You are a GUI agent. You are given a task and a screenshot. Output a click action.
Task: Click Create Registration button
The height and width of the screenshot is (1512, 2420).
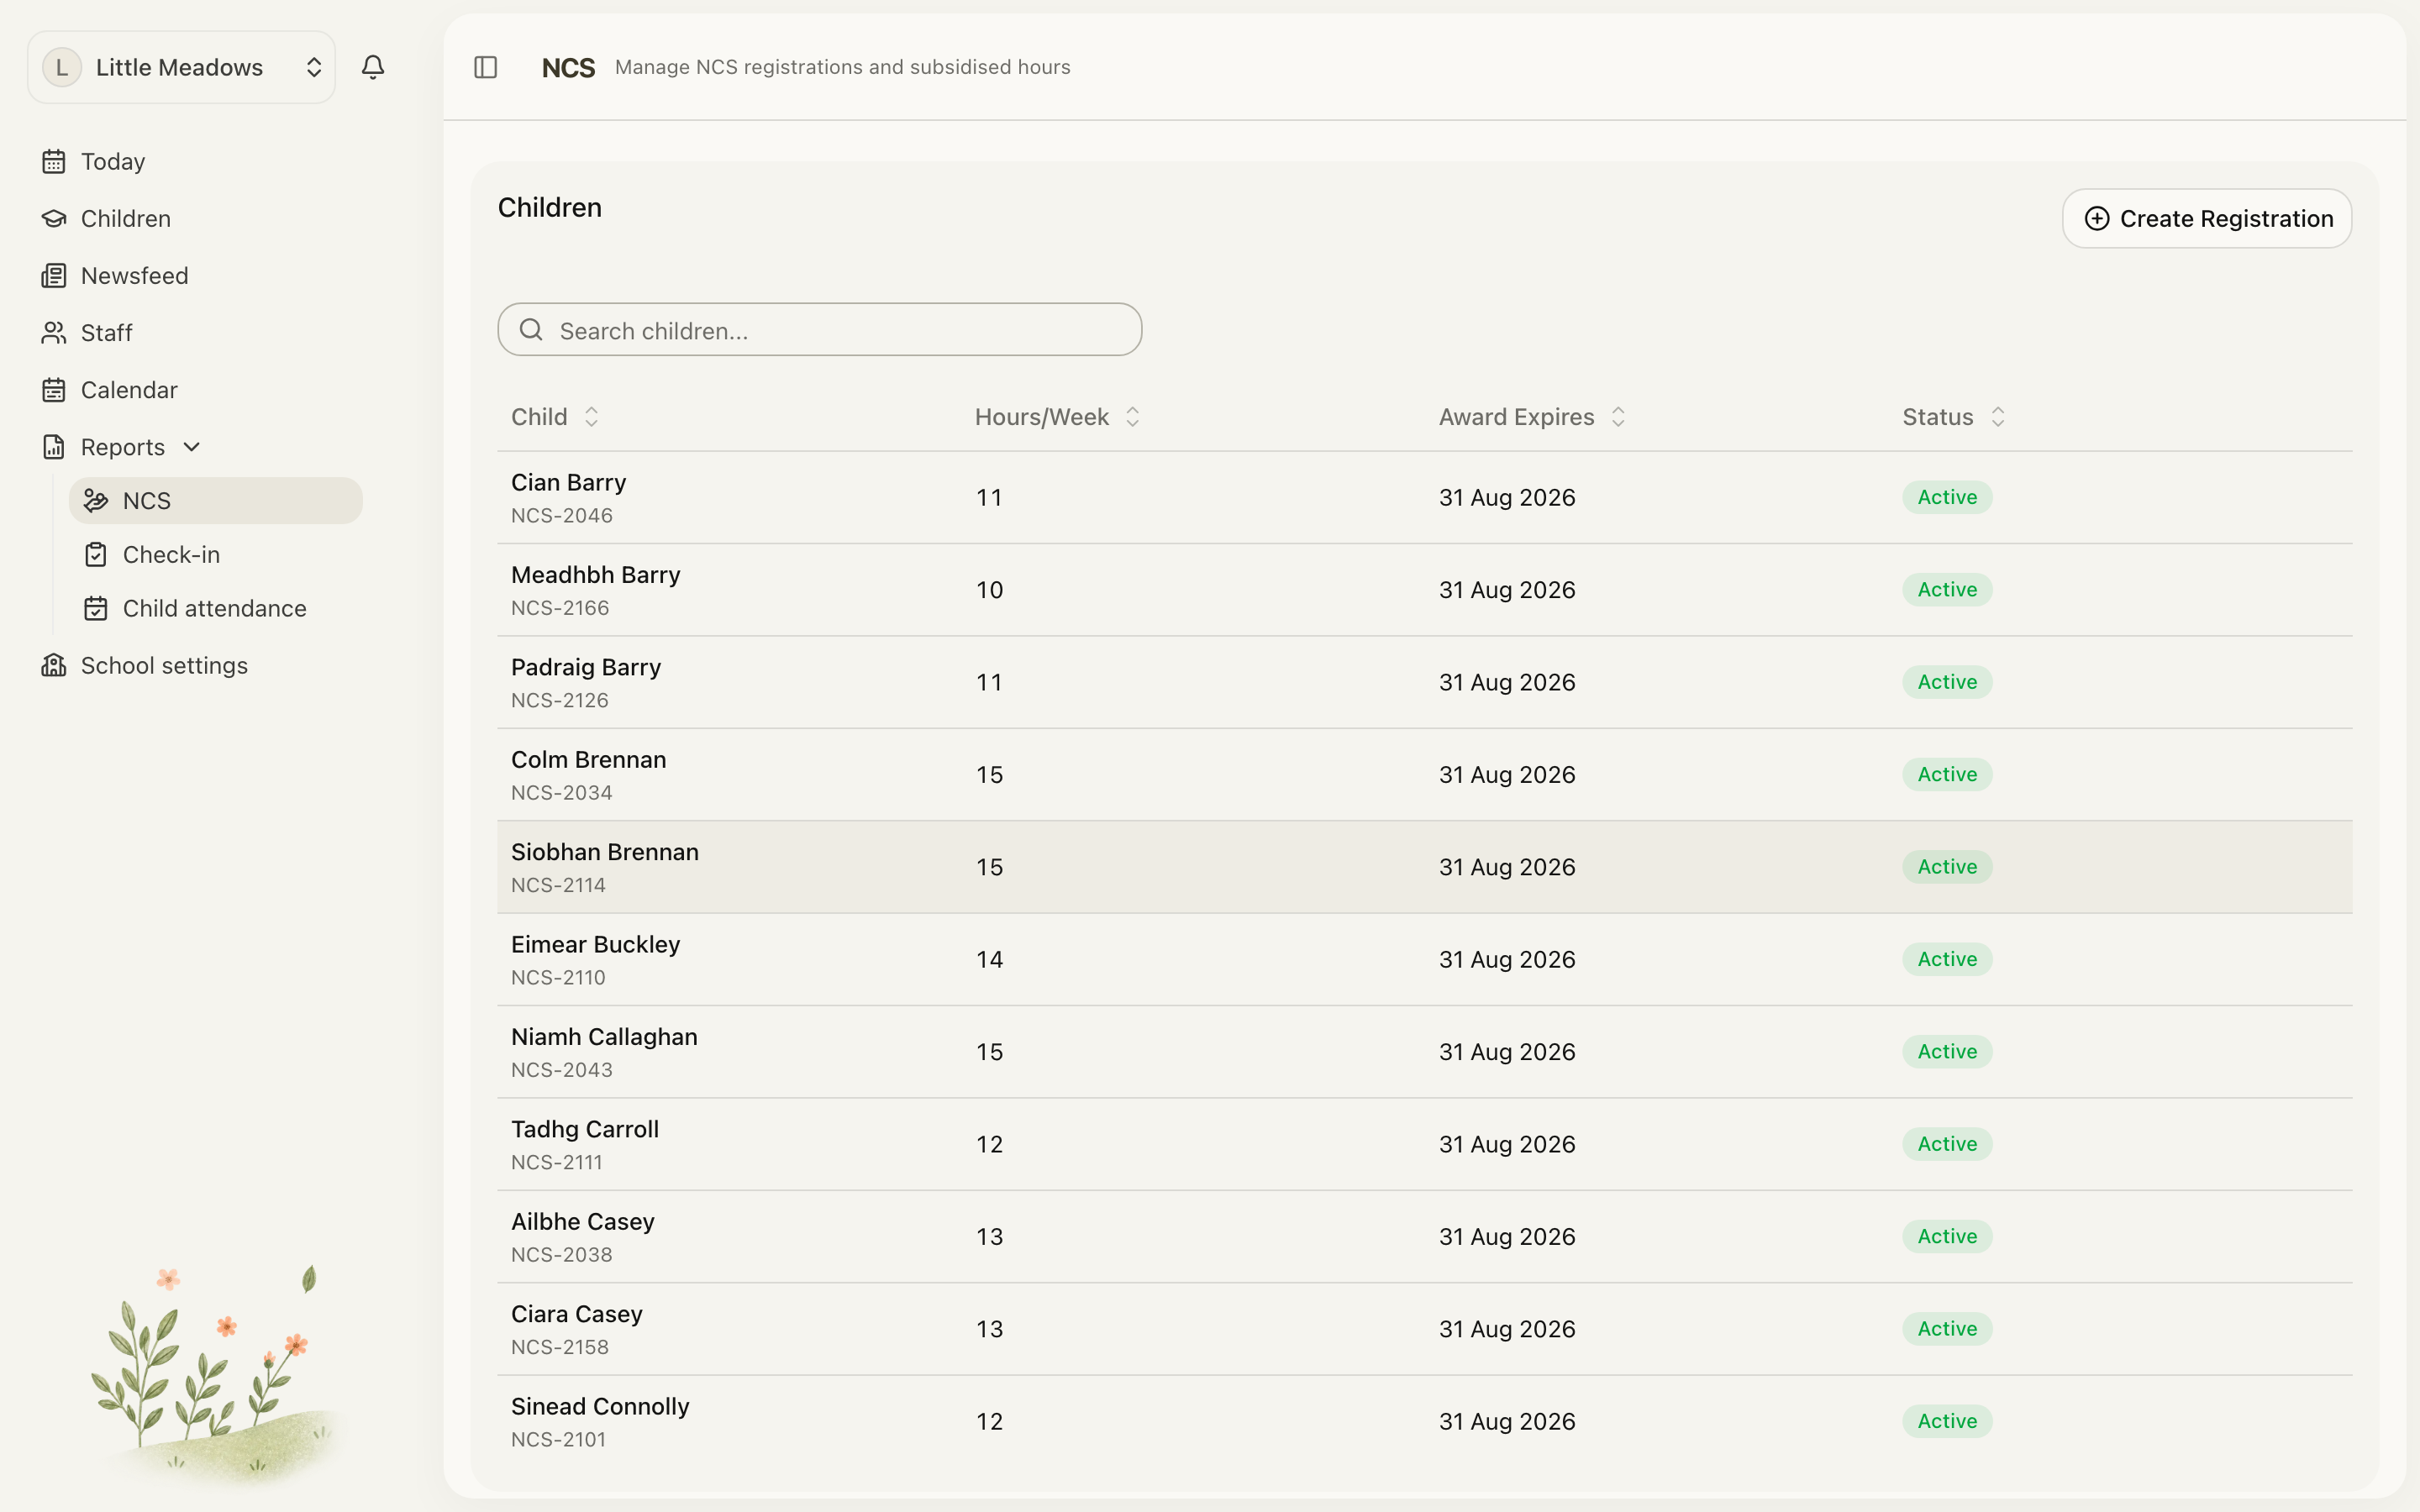[x=2207, y=218]
